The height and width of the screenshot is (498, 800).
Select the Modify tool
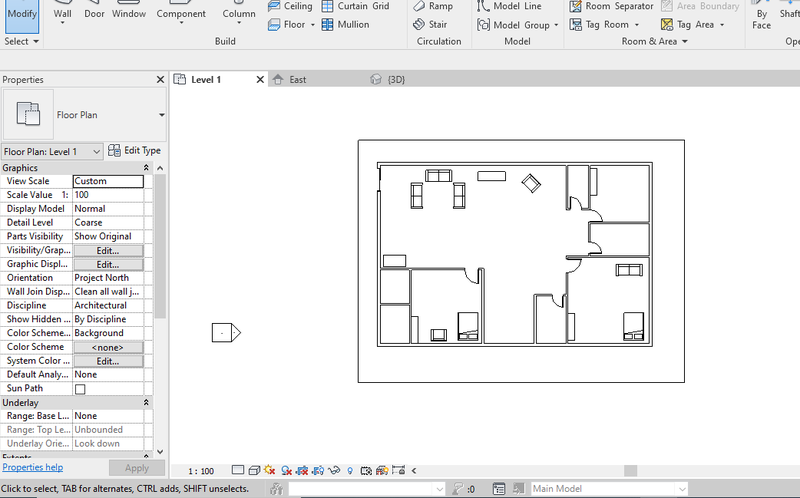(22, 15)
